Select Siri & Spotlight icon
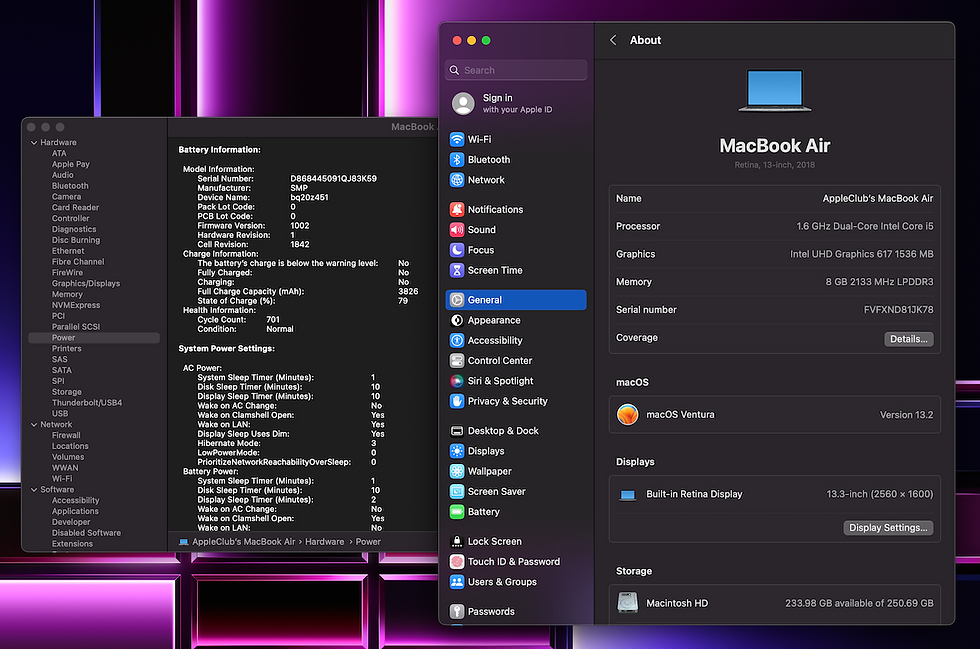980x649 pixels. click(457, 381)
